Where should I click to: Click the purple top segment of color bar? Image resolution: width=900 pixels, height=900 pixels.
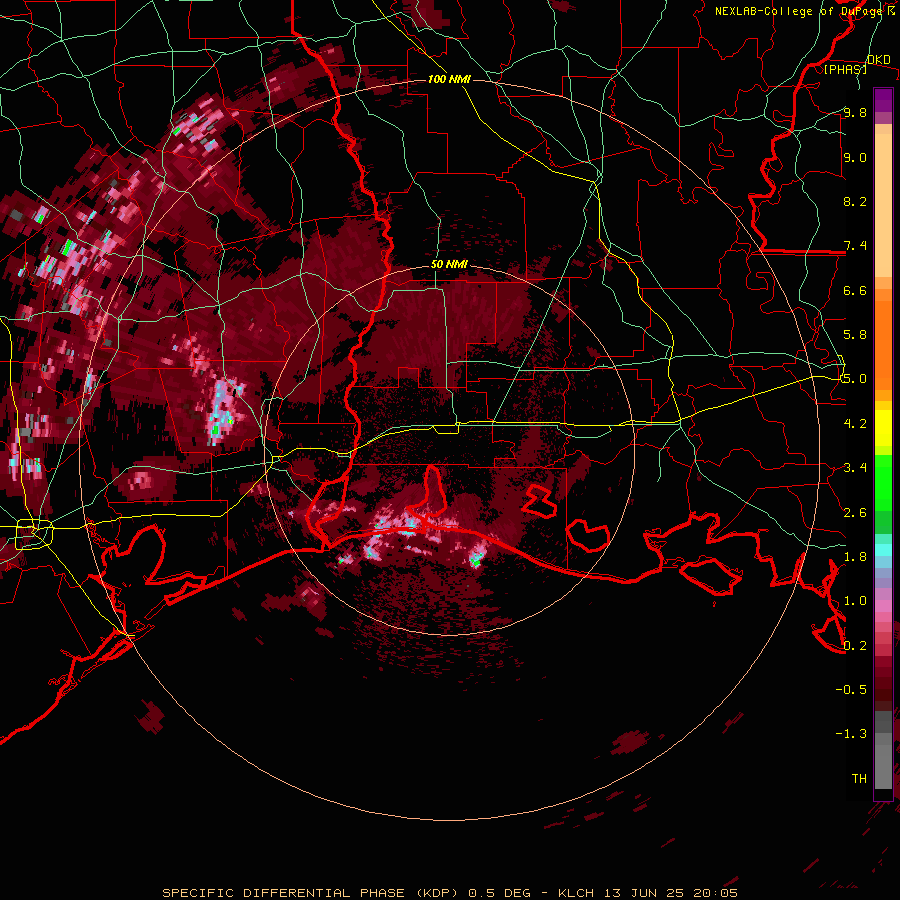883,100
